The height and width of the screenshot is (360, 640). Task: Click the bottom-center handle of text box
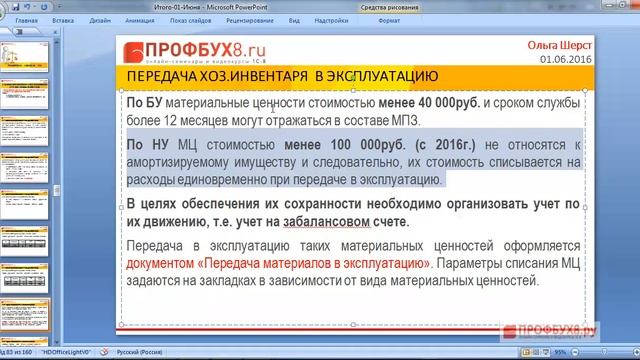(x=353, y=324)
